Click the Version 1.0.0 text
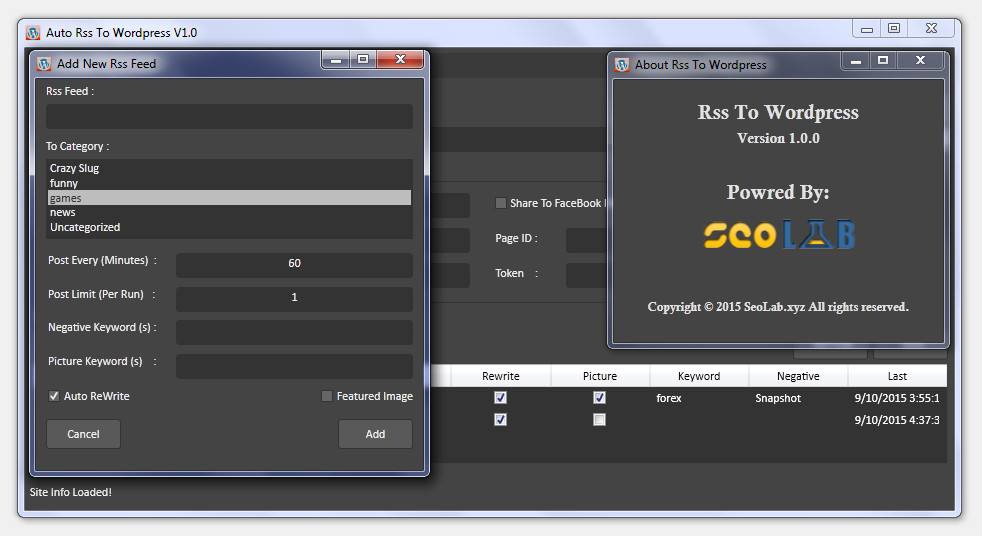The image size is (982, 536). click(x=778, y=138)
